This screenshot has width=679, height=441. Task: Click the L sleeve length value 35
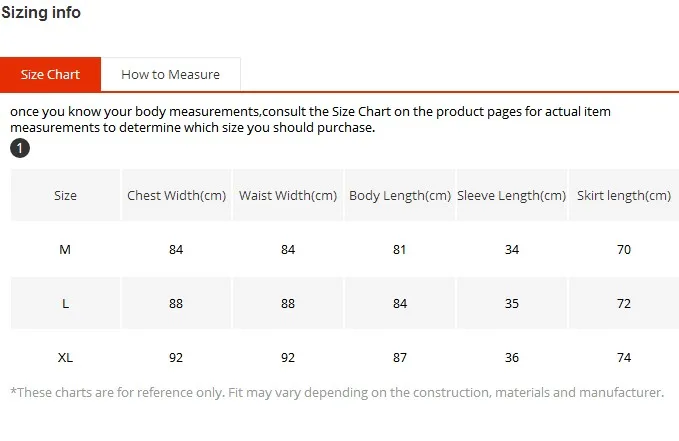point(512,303)
